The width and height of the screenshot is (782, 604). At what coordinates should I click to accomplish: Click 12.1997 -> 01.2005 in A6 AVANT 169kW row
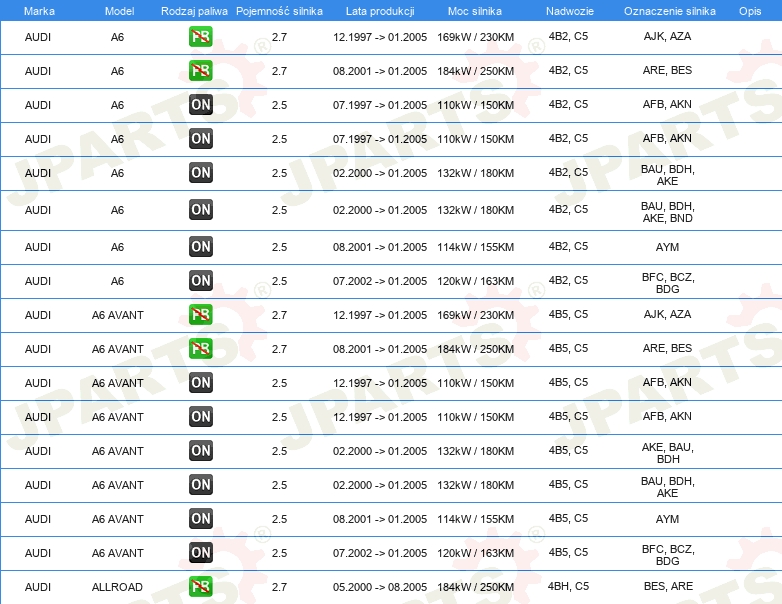380,315
